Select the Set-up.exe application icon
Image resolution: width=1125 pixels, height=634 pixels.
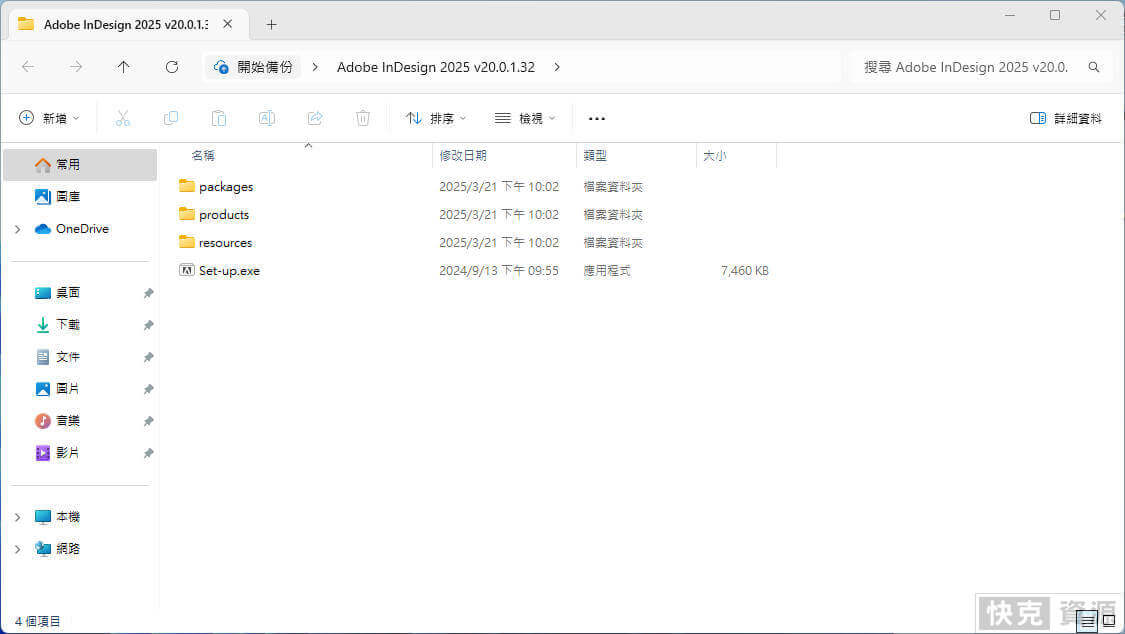point(187,270)
